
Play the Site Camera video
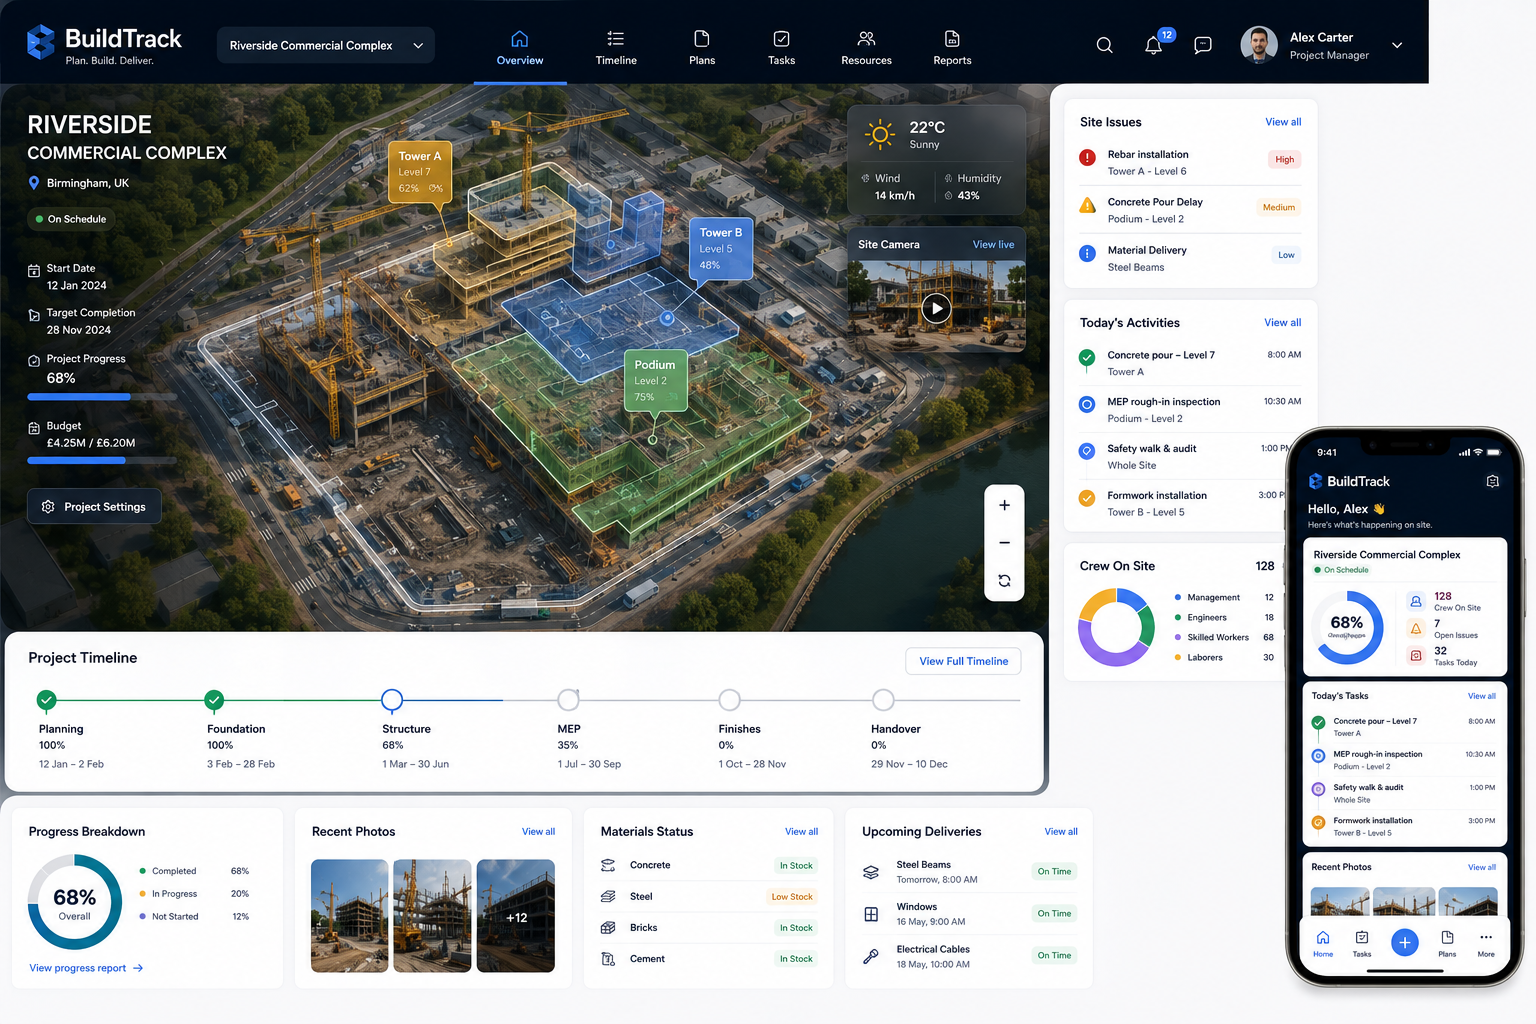click(936, 308)
